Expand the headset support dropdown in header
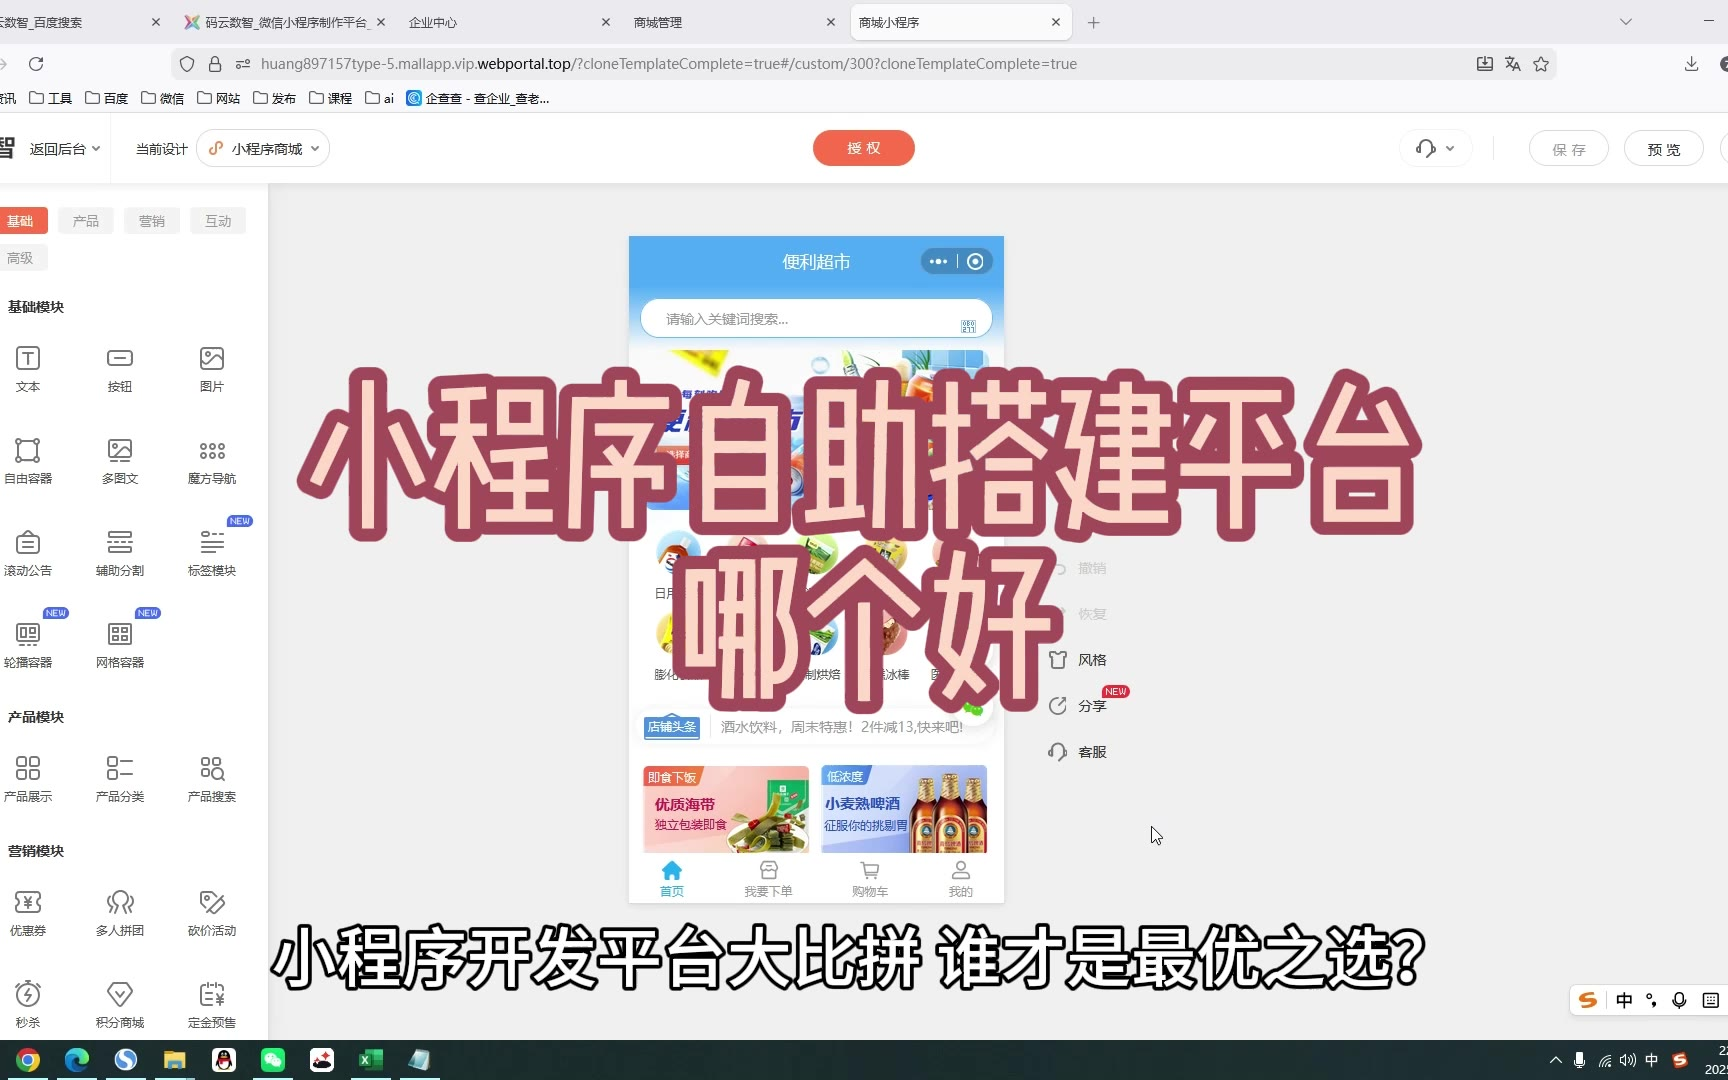1728x1080 pixels. 1435,149
